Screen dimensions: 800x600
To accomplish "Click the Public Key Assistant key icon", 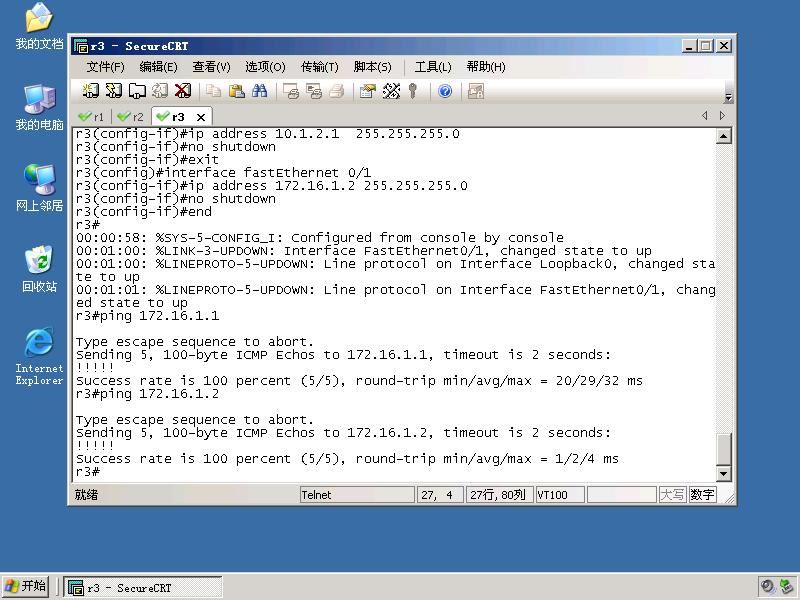I will [413, 91].
